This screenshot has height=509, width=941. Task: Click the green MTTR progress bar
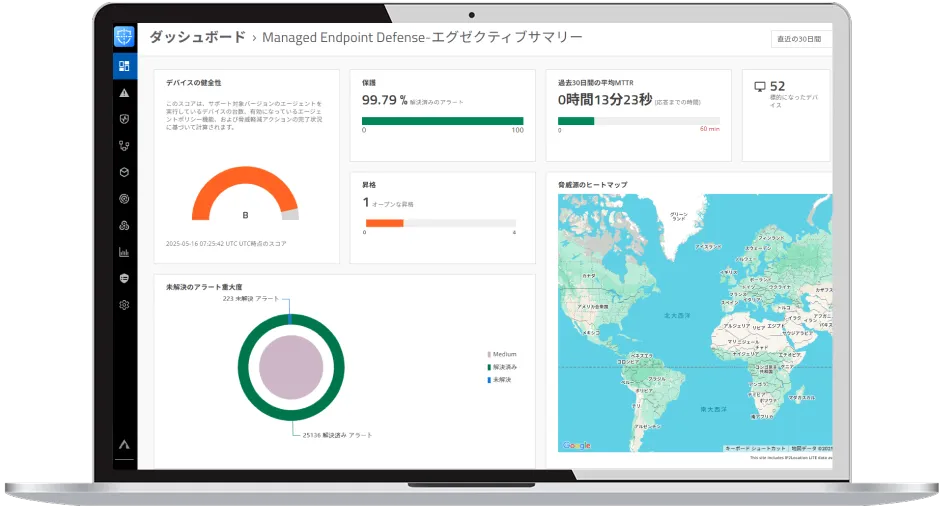(x=576, y=121)
